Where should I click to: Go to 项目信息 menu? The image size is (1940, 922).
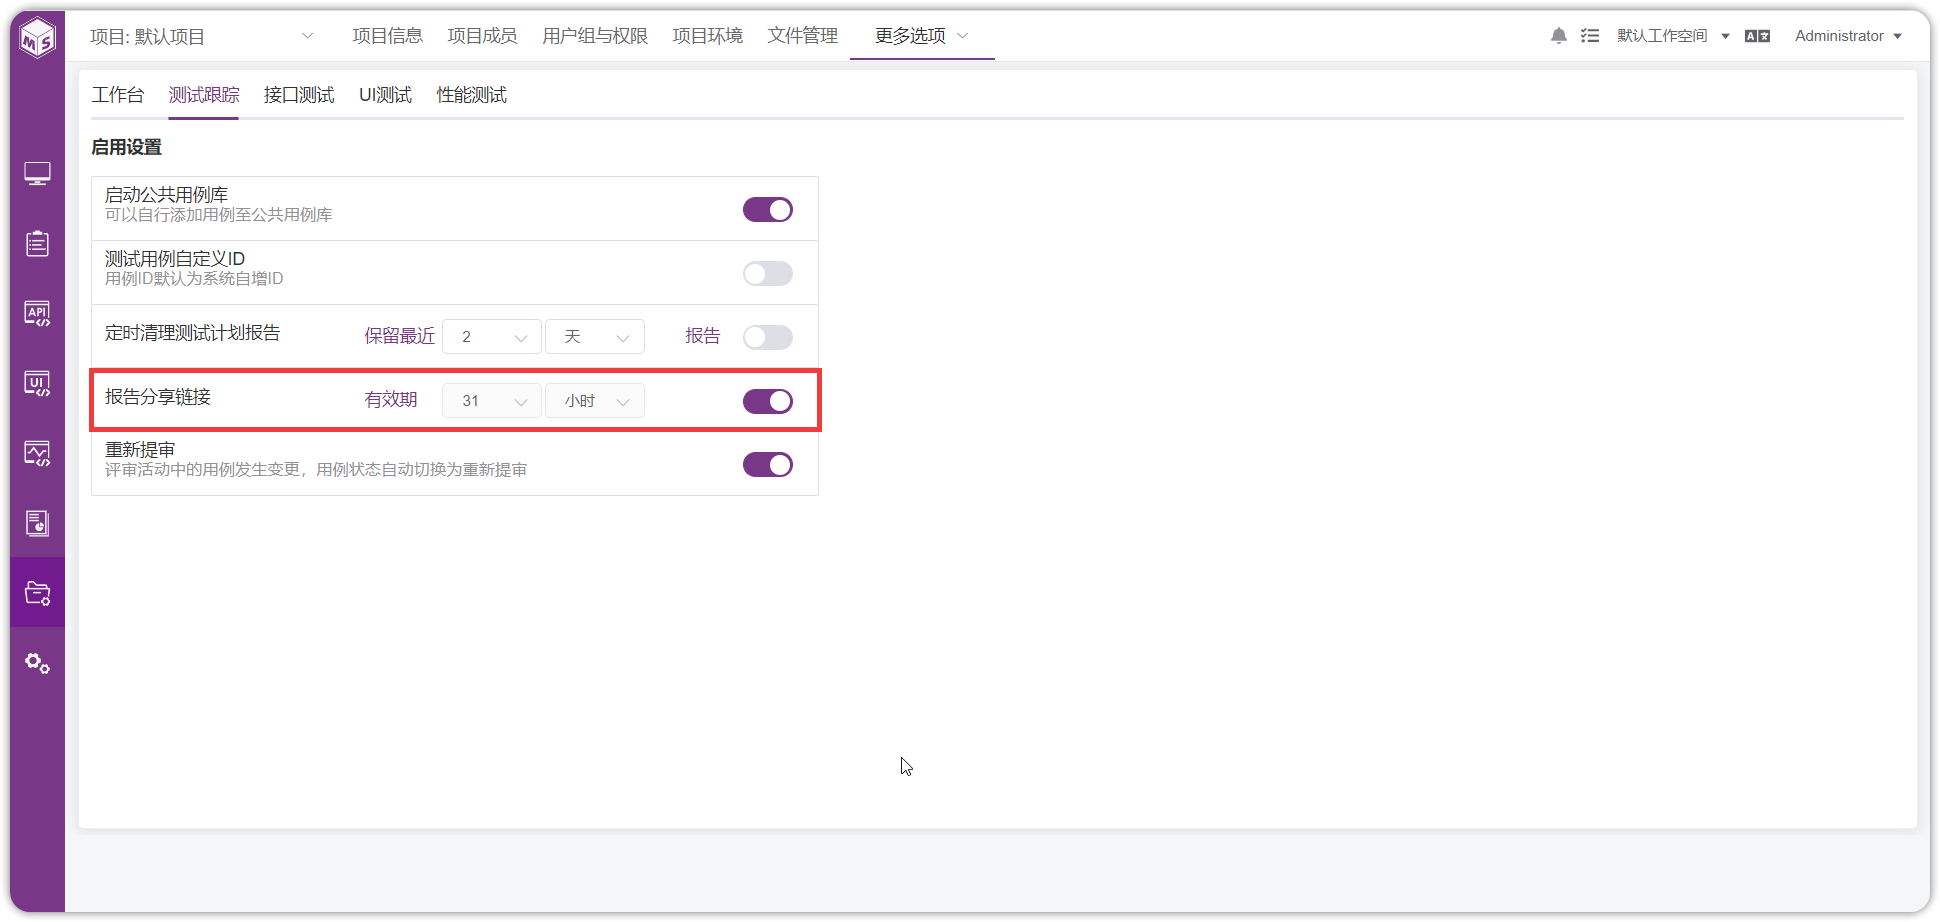point(388,36)
